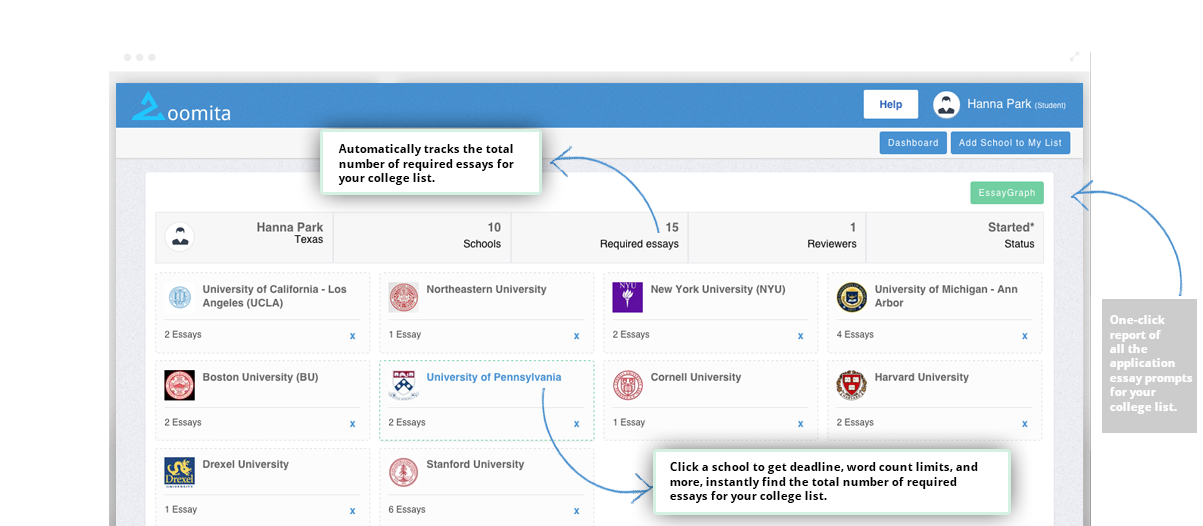The image size is (1203, 526).
Task: Click the 1 Reviewers summary
Action: tap(832, 236)
